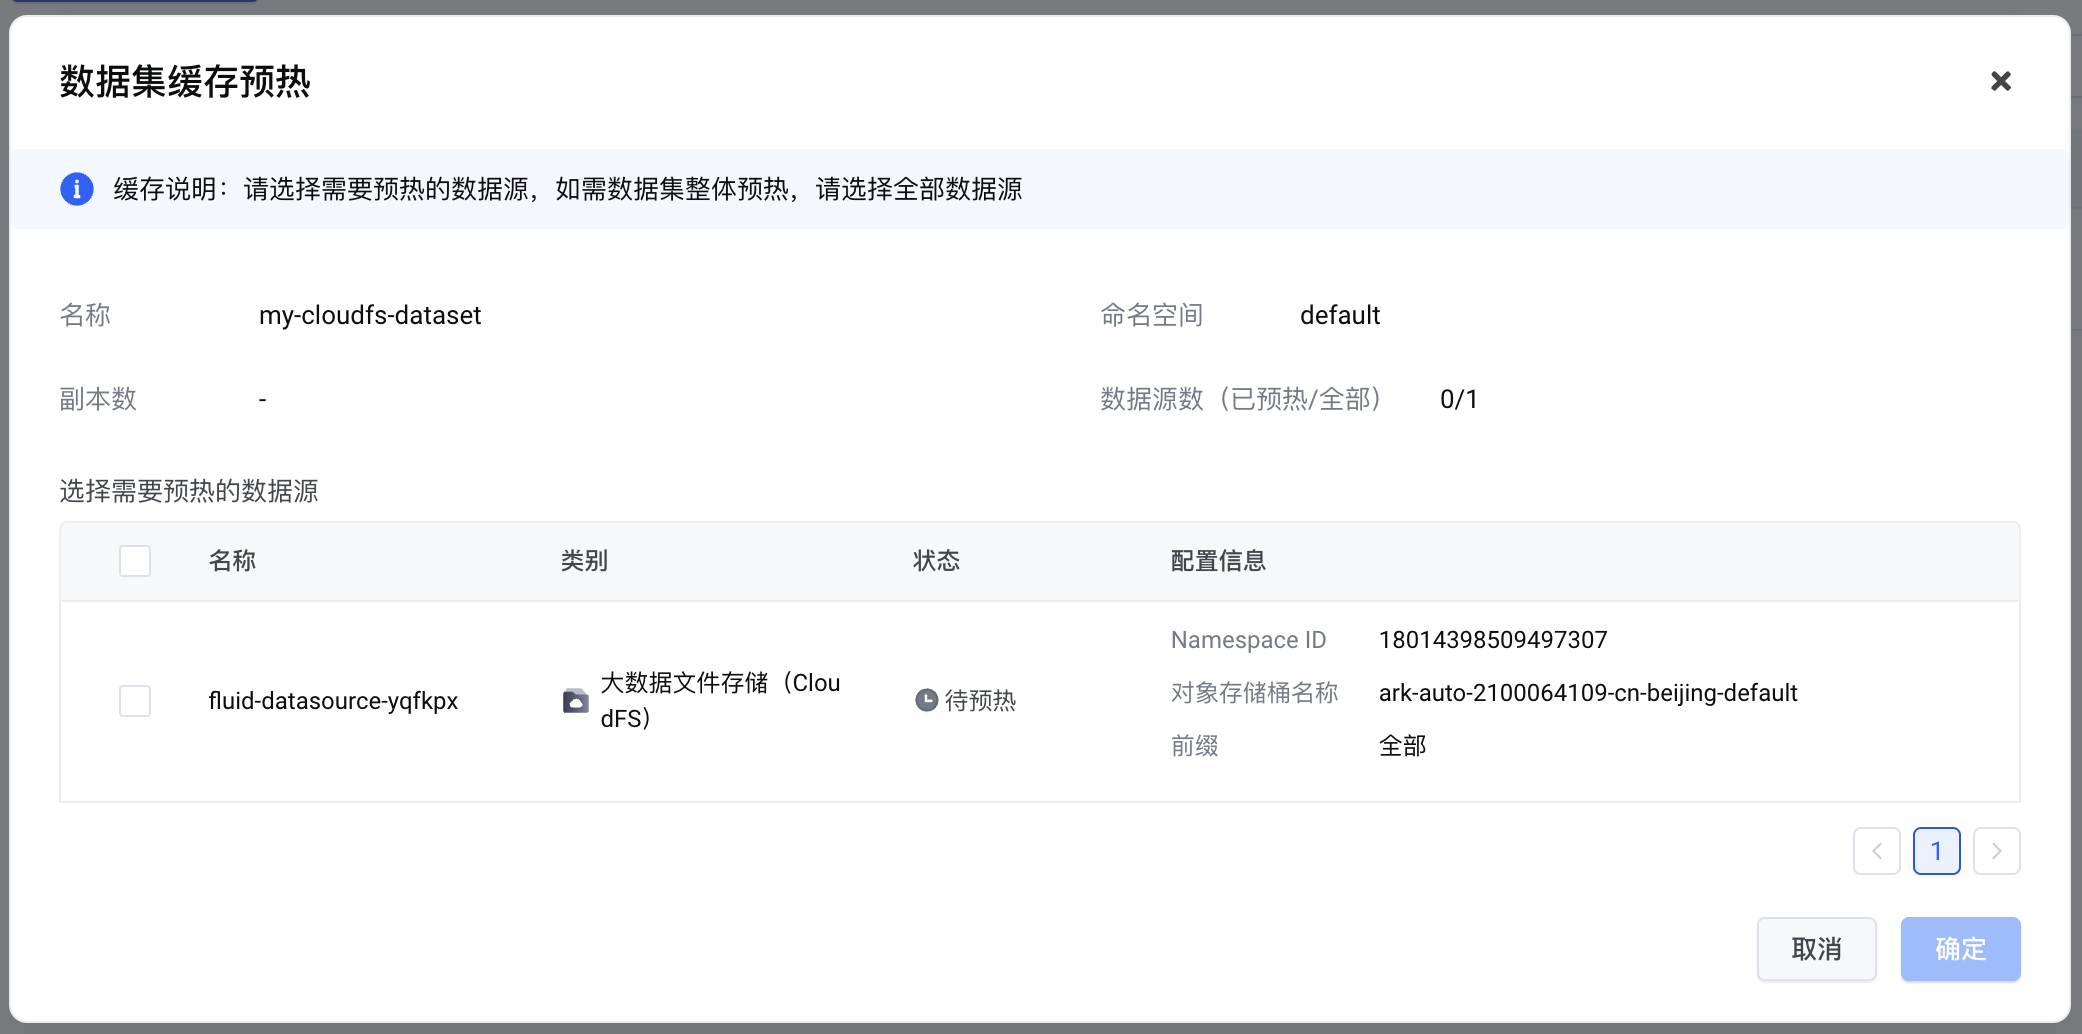Viewport: 2082px width, 1034px height.
Task: Click the datasource name fluid-datasource-yqfkpx
Action: (x=333, y=701)
